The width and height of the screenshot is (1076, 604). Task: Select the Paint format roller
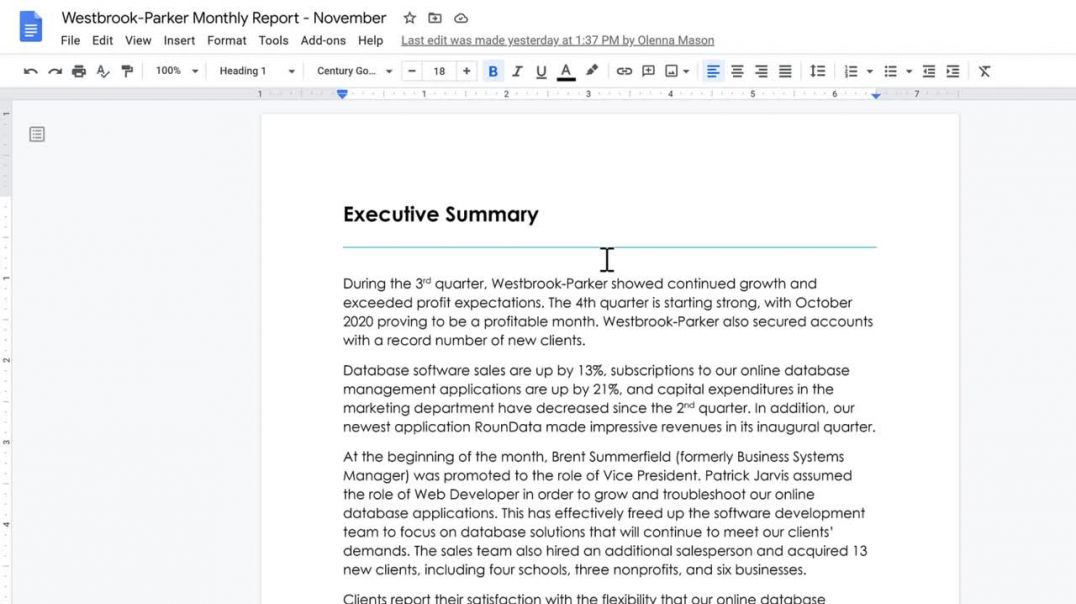click(x=127, y=71)
